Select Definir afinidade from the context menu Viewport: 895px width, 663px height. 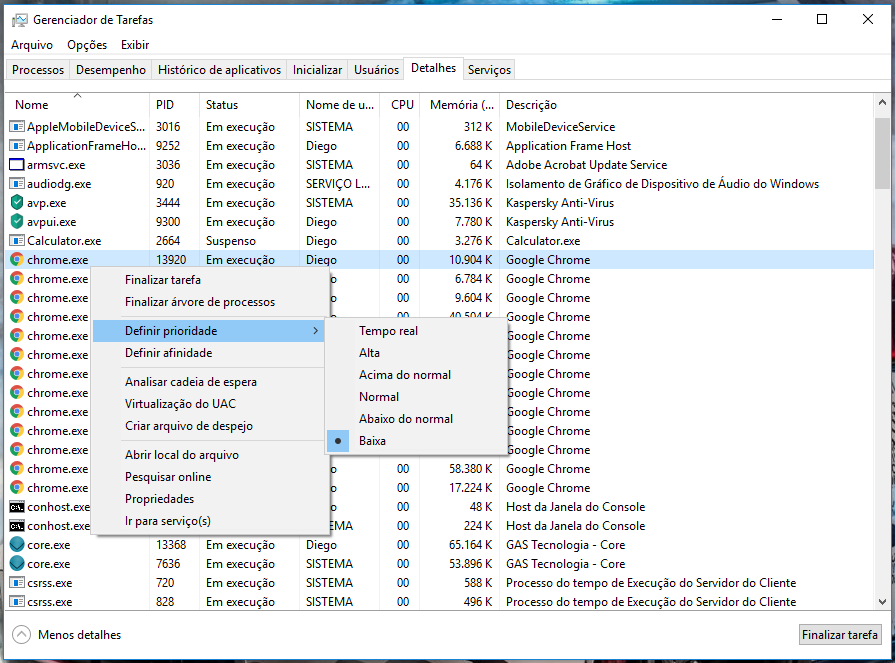point(208,353)
